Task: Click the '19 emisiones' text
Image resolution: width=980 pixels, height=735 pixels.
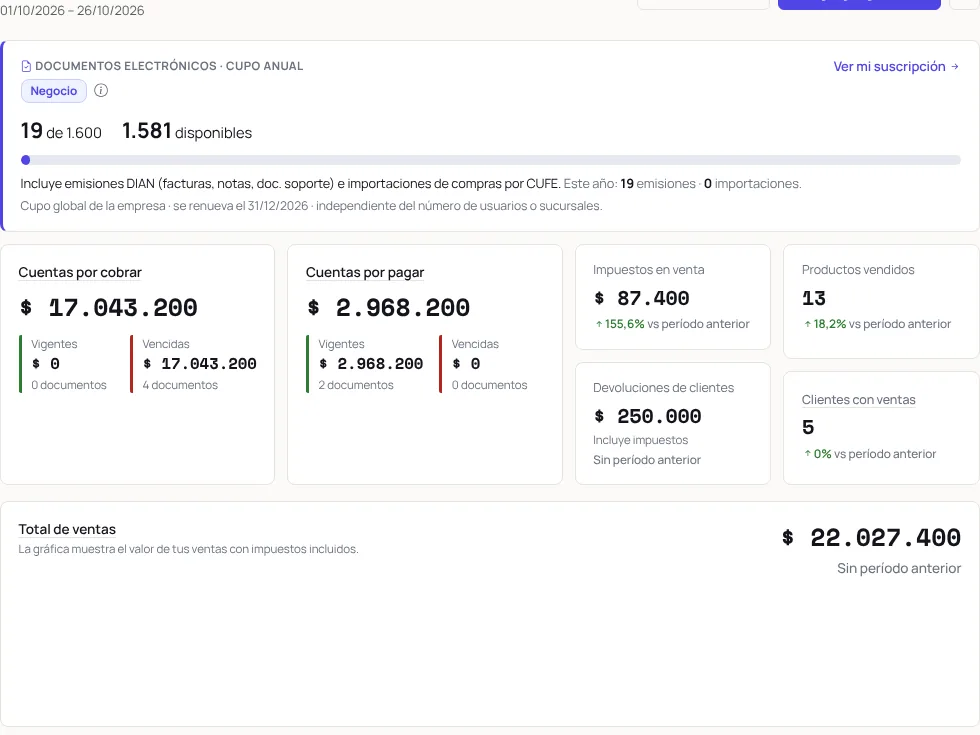Action: (658, 184)
